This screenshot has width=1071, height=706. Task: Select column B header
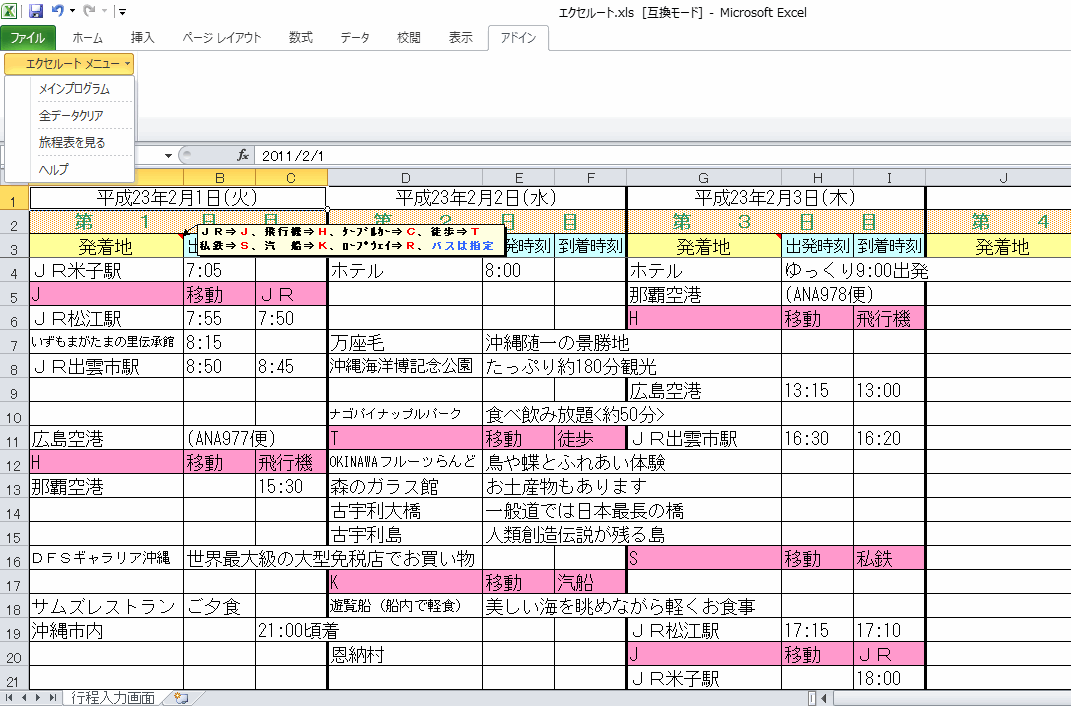(x=219, y=178)
